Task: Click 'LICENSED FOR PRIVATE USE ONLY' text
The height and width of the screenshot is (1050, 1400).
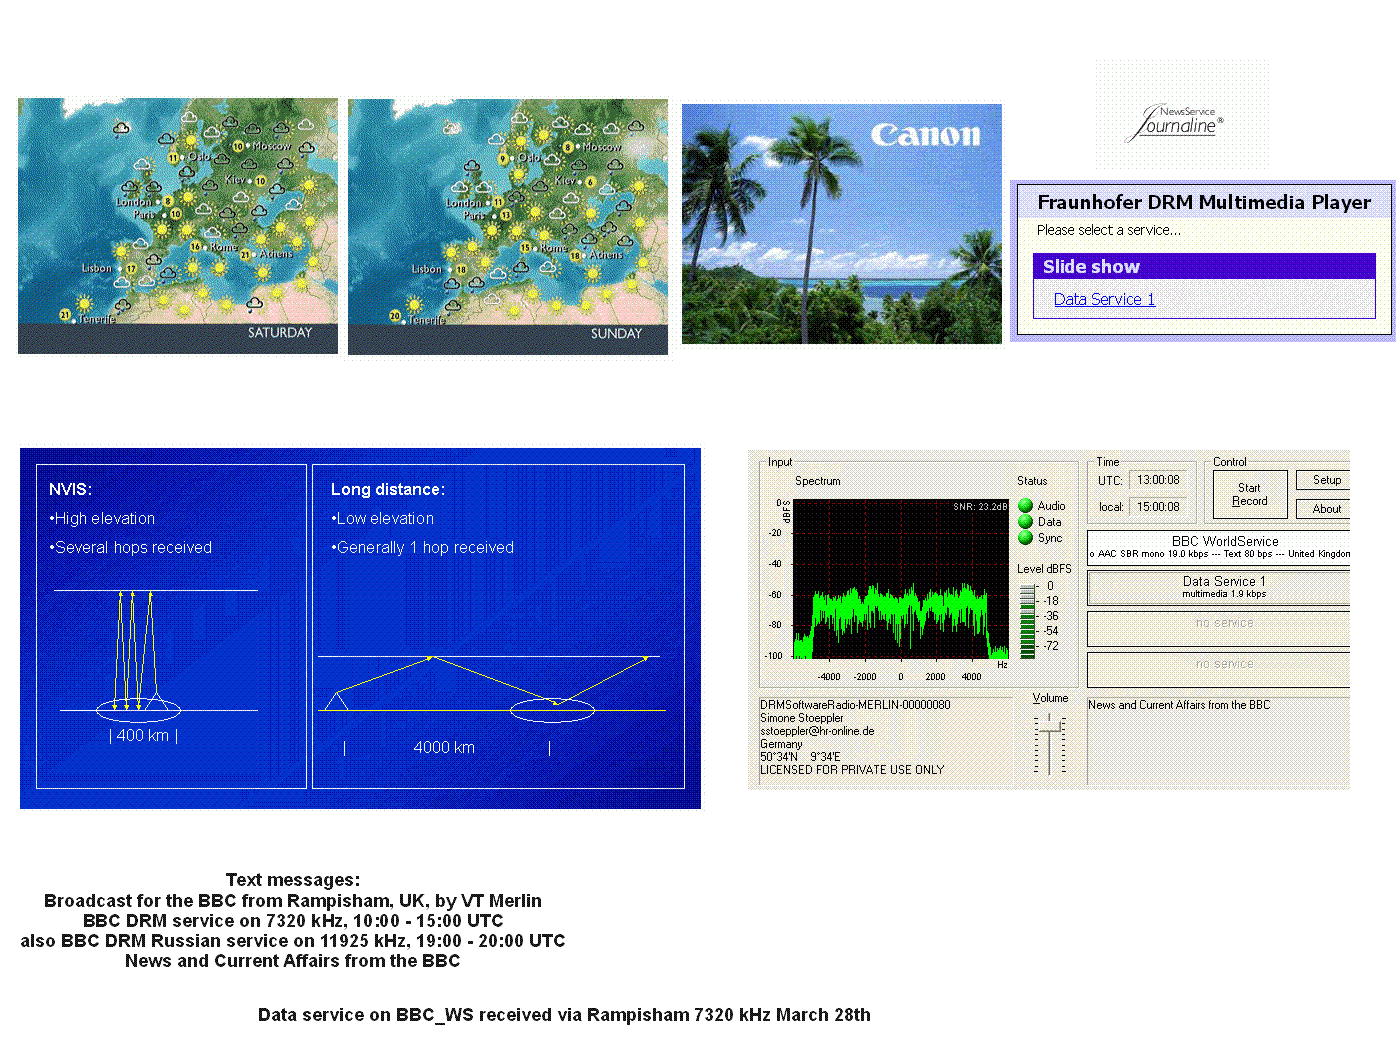Action: click(x=852, y=770)
